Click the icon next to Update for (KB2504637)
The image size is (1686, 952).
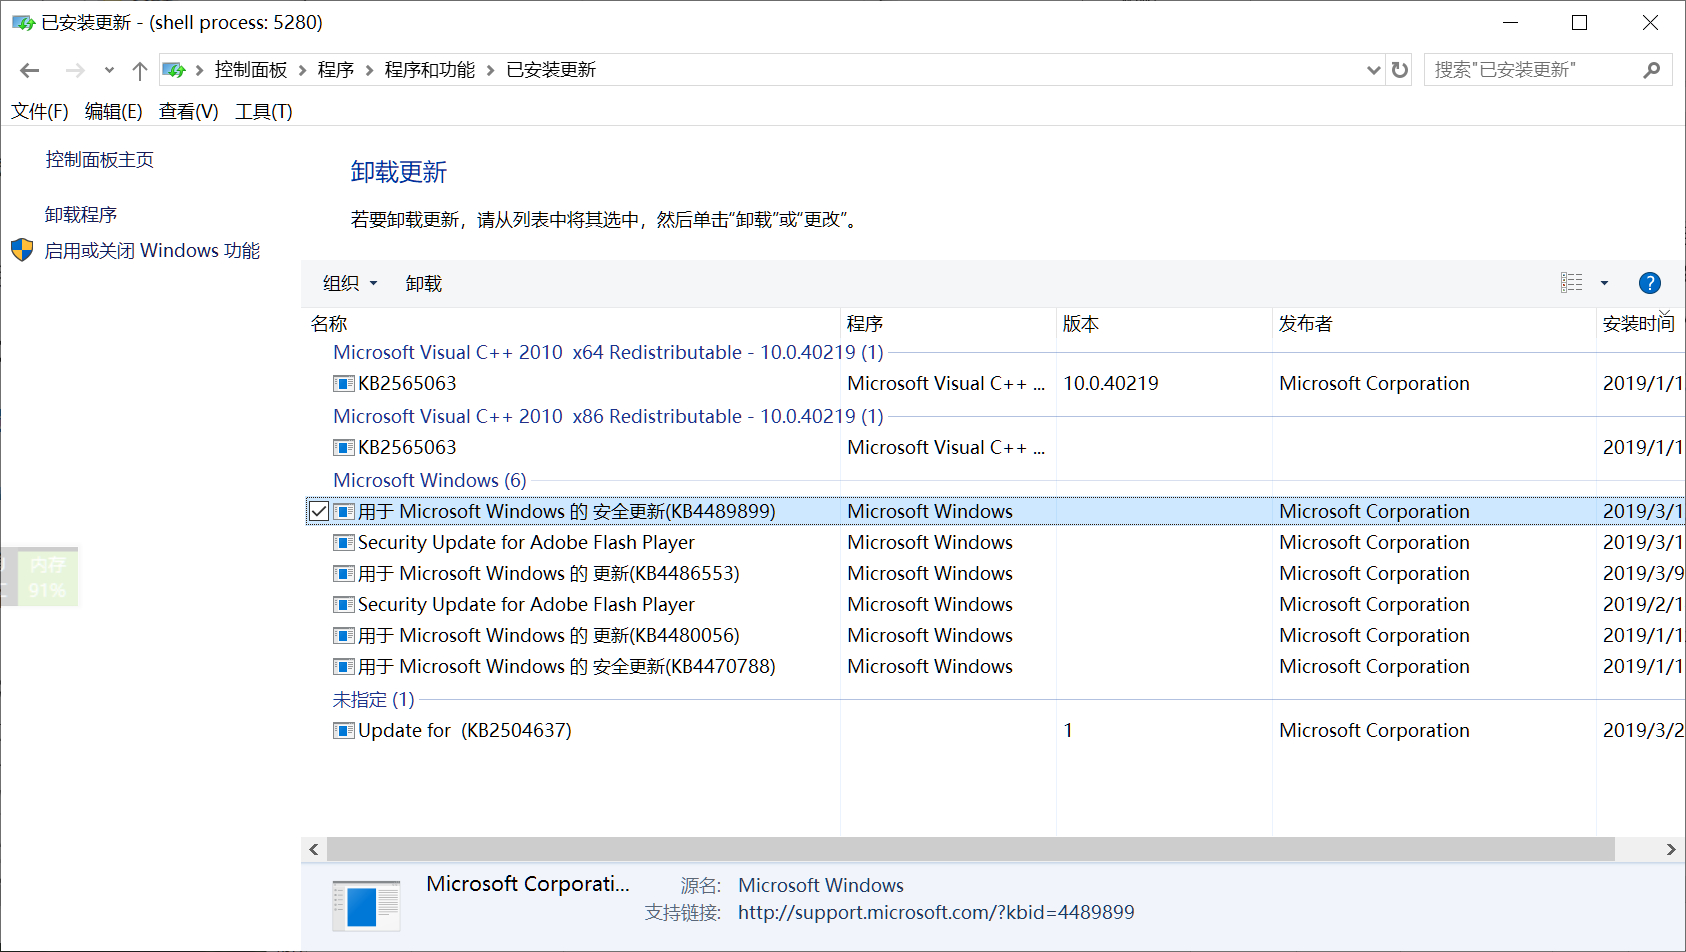[343, 731]
